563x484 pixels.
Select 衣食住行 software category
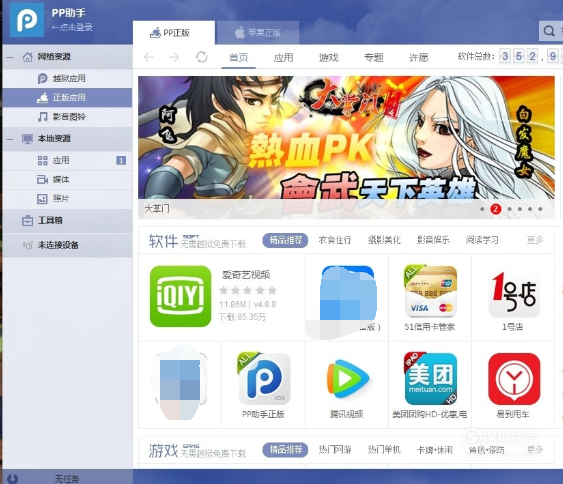coord(335,240)
